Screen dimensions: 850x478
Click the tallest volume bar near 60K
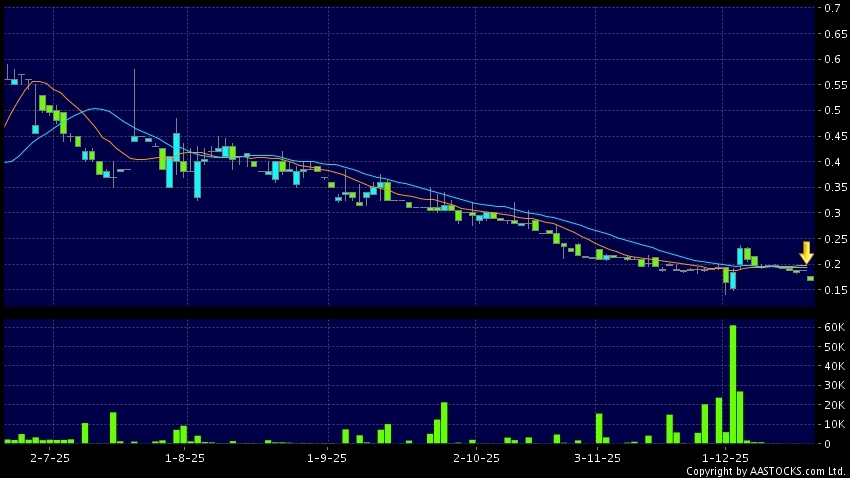coord(733,385)
